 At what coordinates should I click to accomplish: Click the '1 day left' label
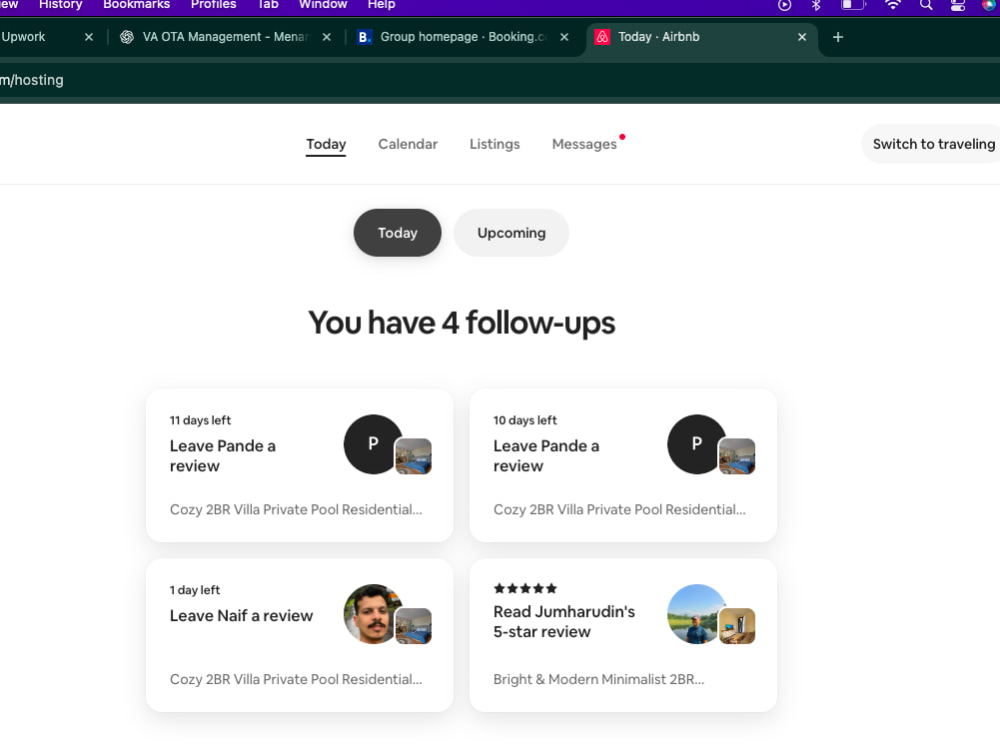[x=195, y=590]
